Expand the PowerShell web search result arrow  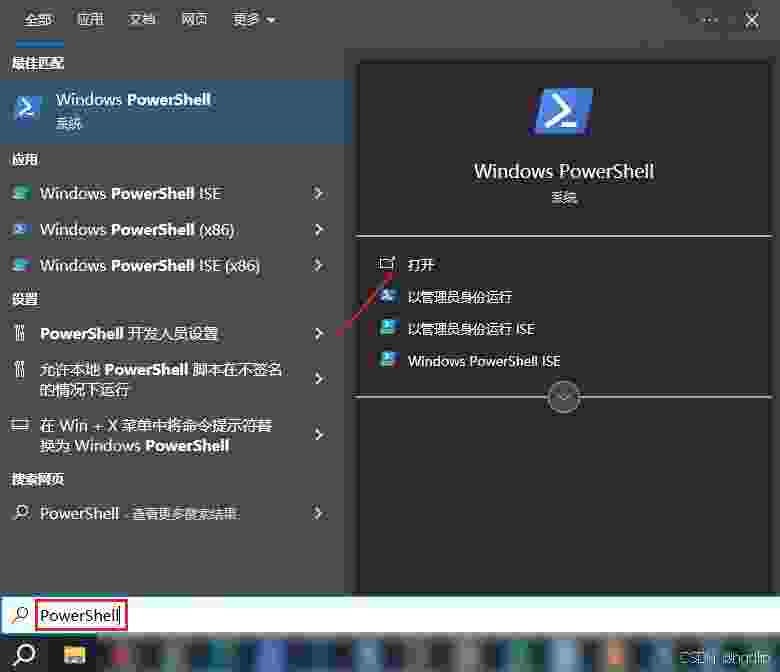click(318, 512)
